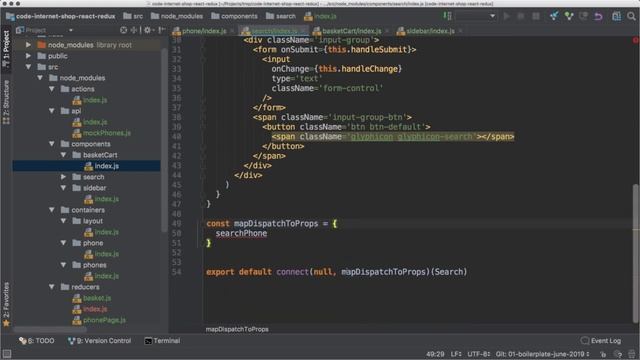Open the 2: Favorites tool window tab
Screen dimensions: 640x360
(x=6, y=304)
